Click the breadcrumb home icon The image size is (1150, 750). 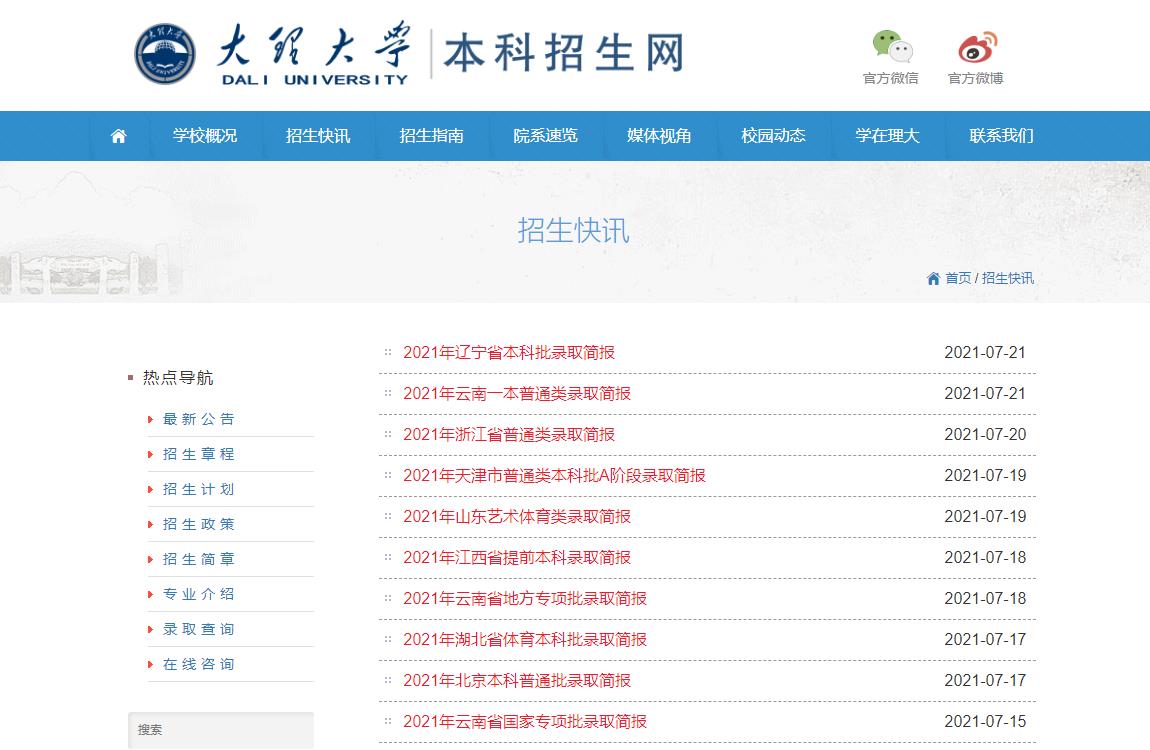tap(933, 279)
